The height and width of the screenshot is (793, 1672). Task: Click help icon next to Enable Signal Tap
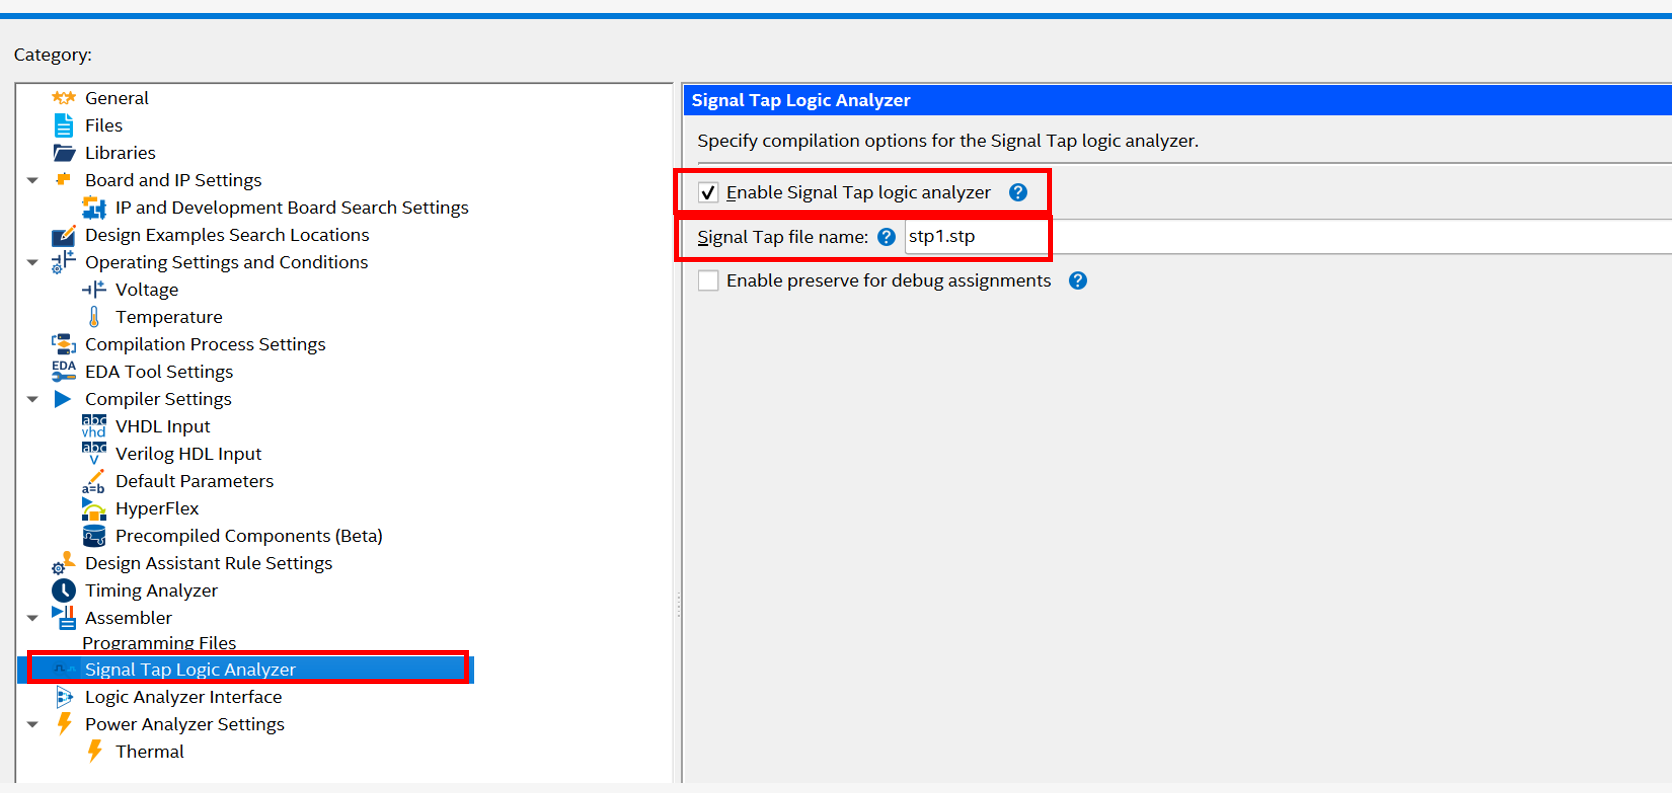click(1018, 193)
